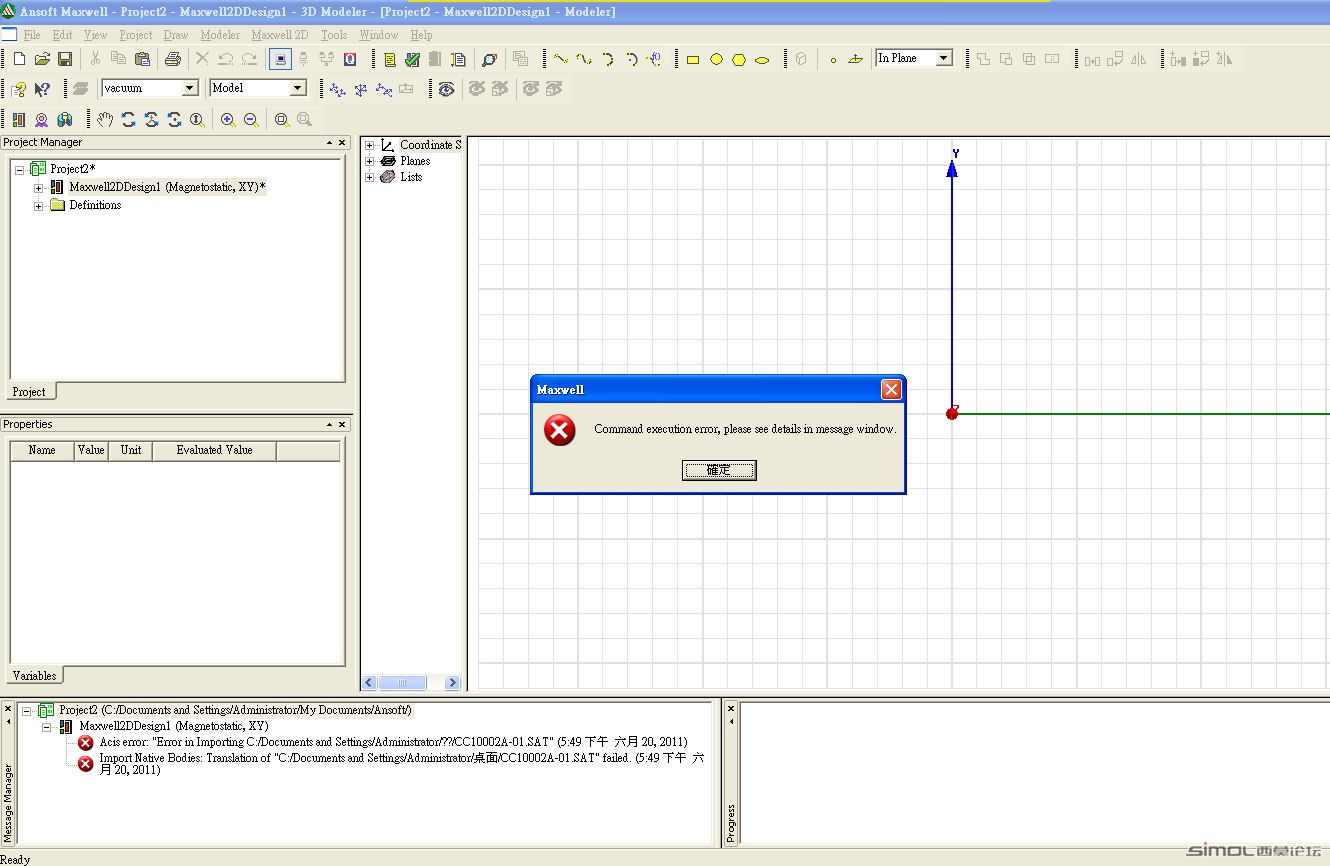Expand the Lists node in model tree
1330x866 pixels.
click(369, 177)
